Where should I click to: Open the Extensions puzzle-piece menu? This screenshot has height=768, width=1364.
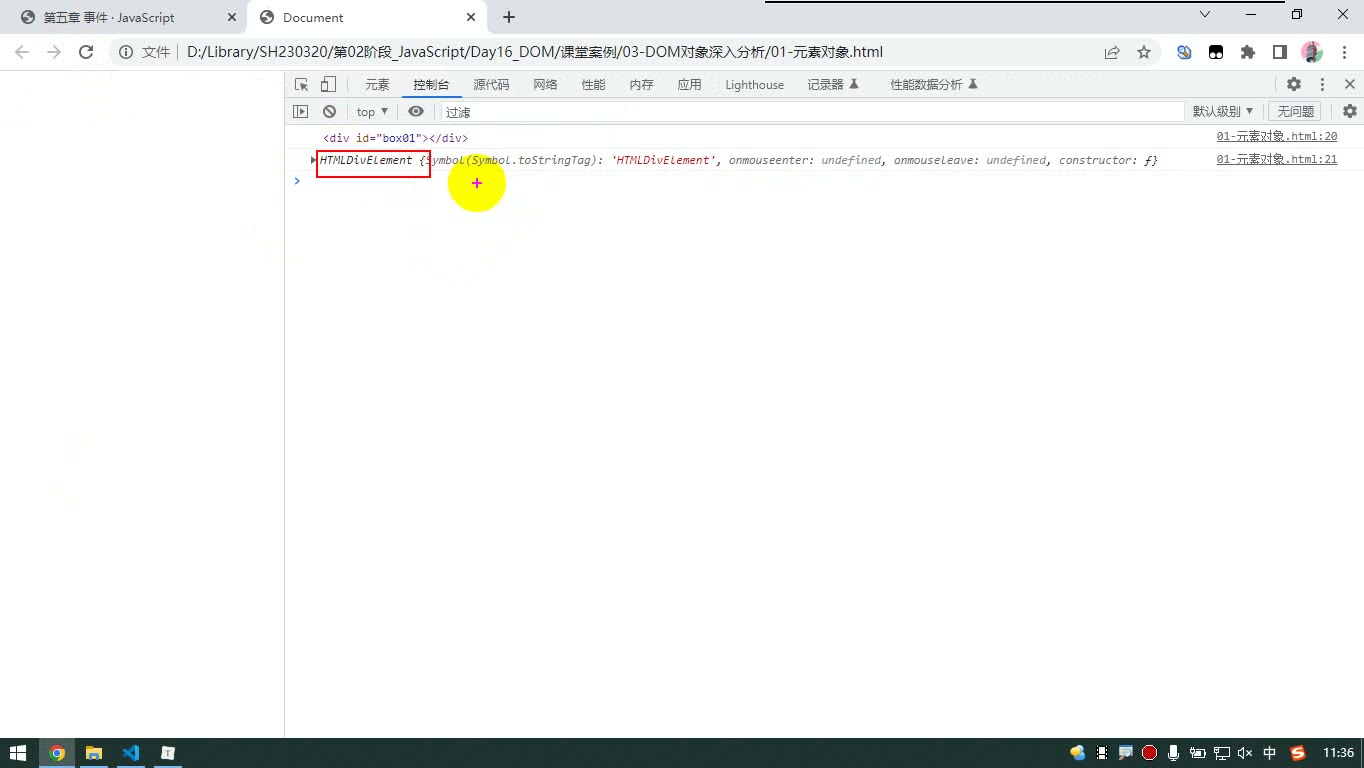click(x=1248, y=52)
